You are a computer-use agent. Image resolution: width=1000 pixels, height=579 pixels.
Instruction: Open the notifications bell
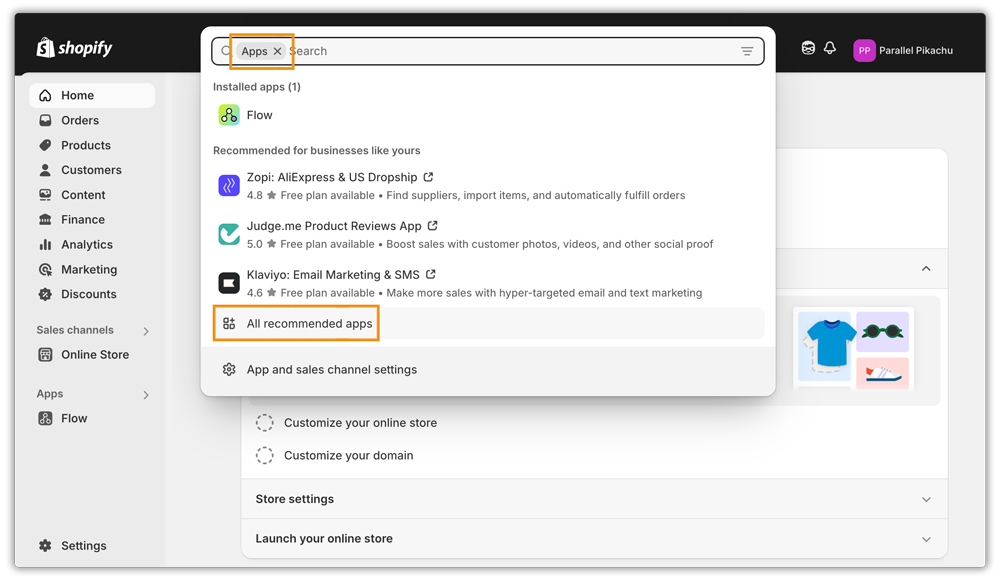(x=830, y=48)
